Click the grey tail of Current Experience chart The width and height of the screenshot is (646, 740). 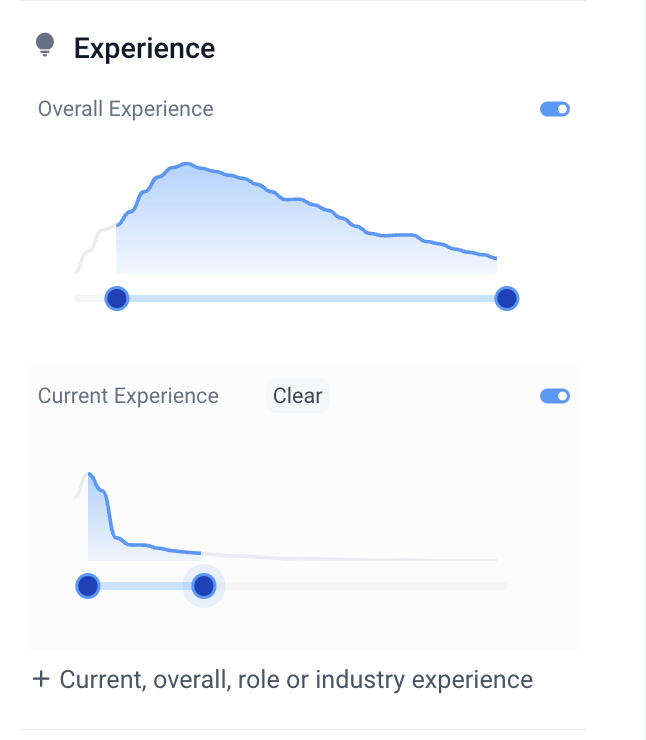point(350,557)
